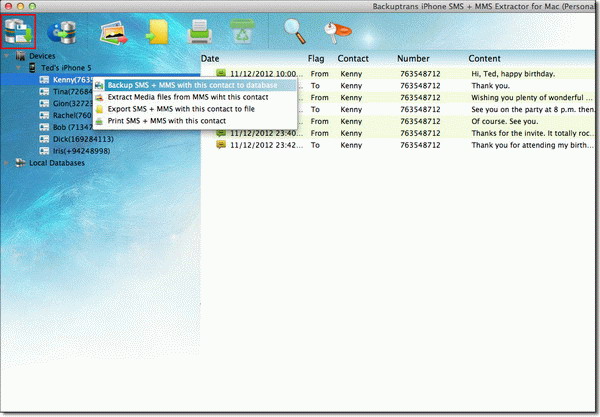Image resolution: width=600 pixels, height=417 pixels.
Task: Click the message bubble icon on the 10:00 row
Action: (221, 73)
